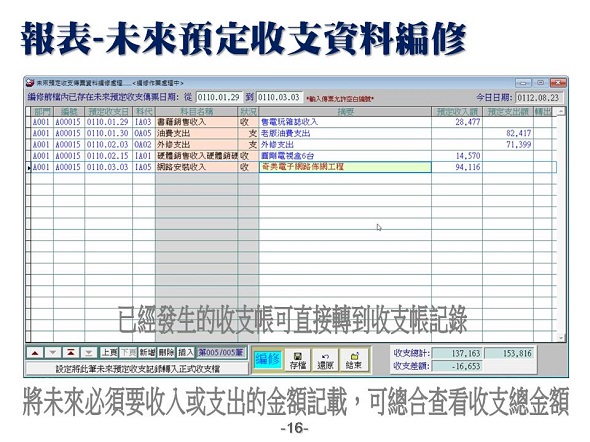Select date cell 0110.01.30
Image resolution: width=590 pixels, height=442 pixels.
pos(108,134)
